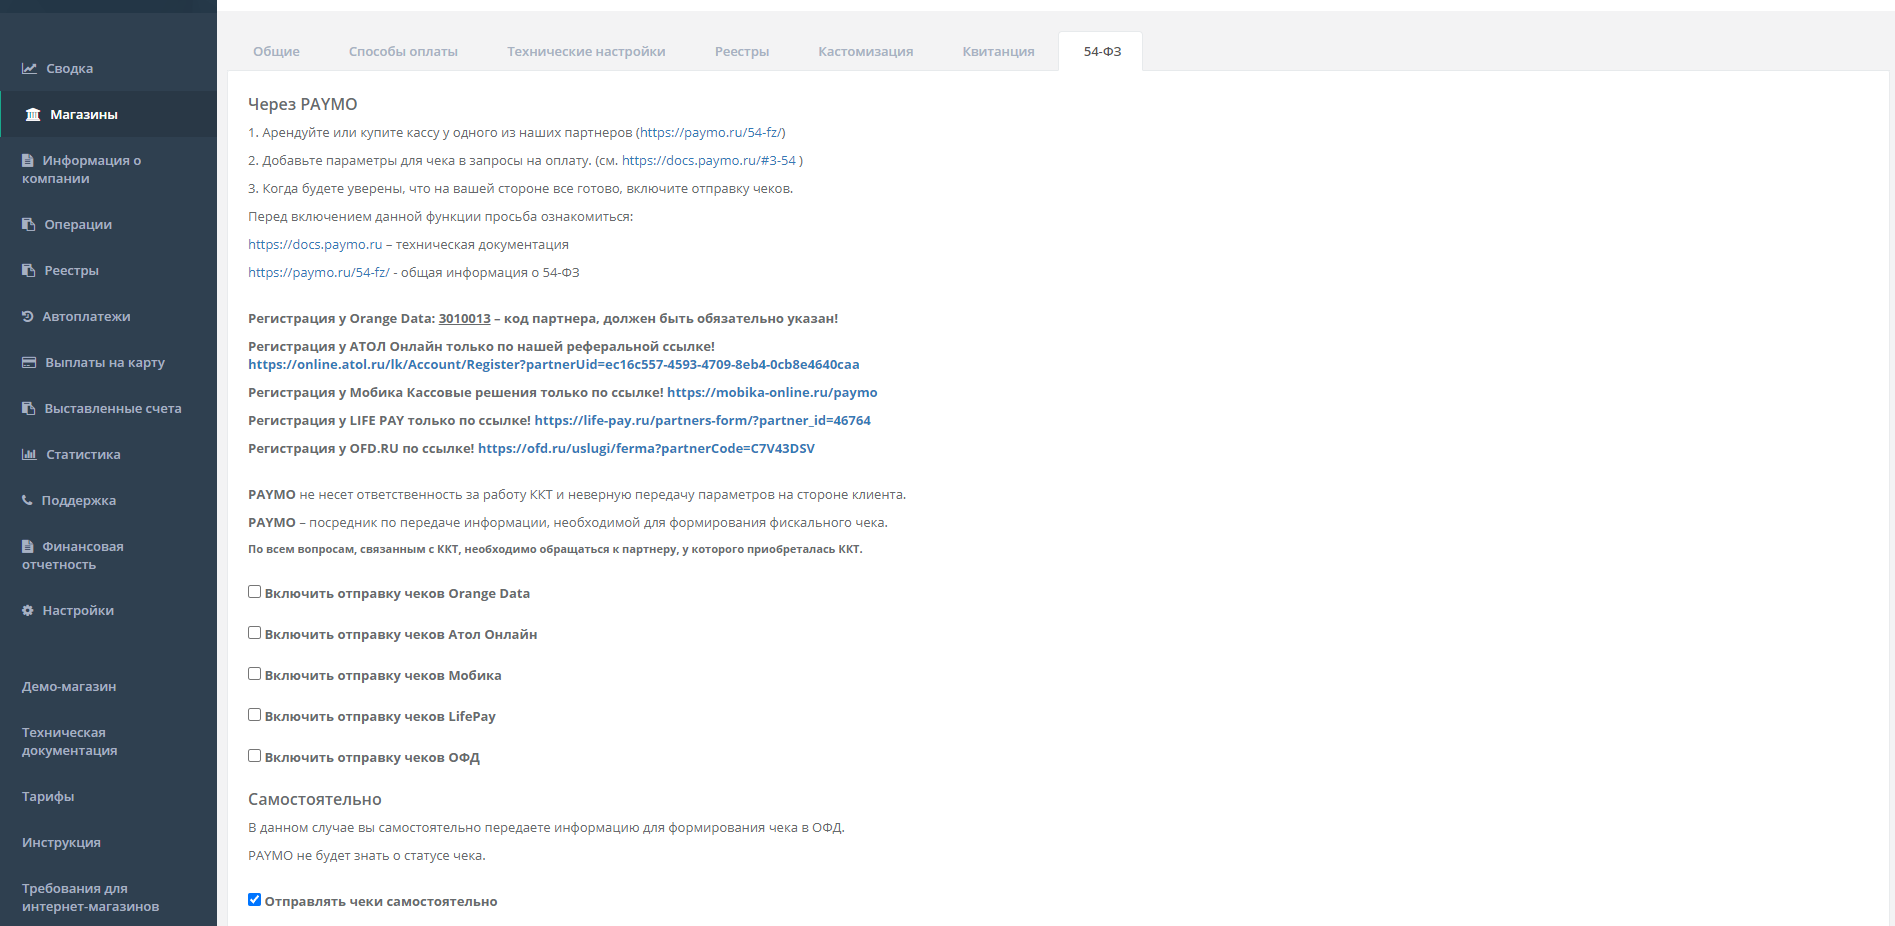1895x926 pixels.
Task: Select the 54-ФЗ tab
Action: coord(1102,52)
